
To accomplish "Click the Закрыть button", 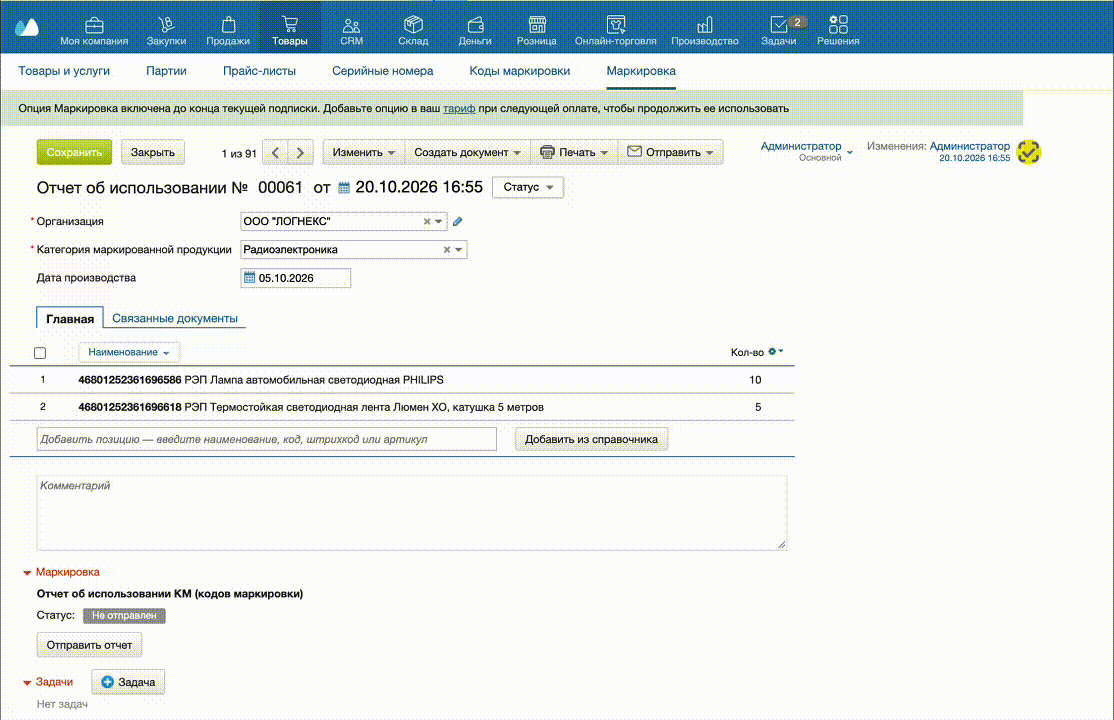I will (x=153, y=152).
